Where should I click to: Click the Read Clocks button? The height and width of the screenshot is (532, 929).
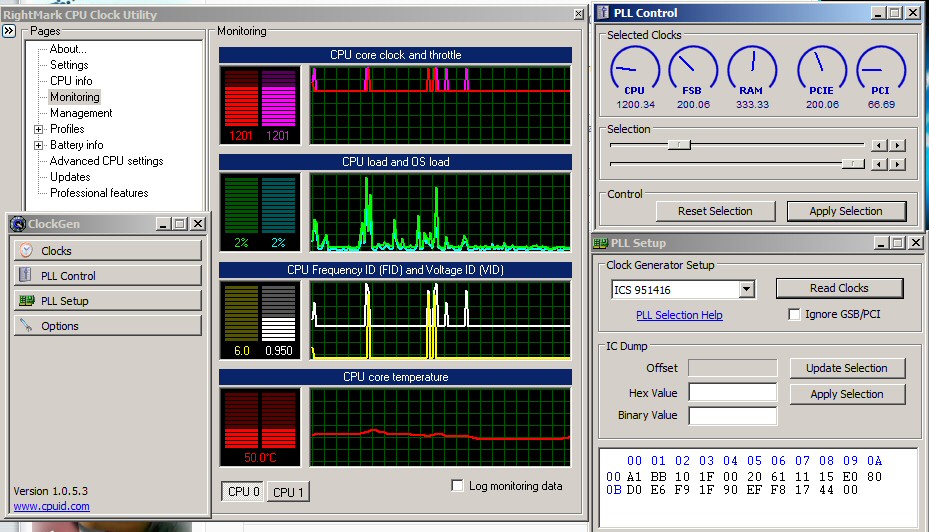point(839,288)
